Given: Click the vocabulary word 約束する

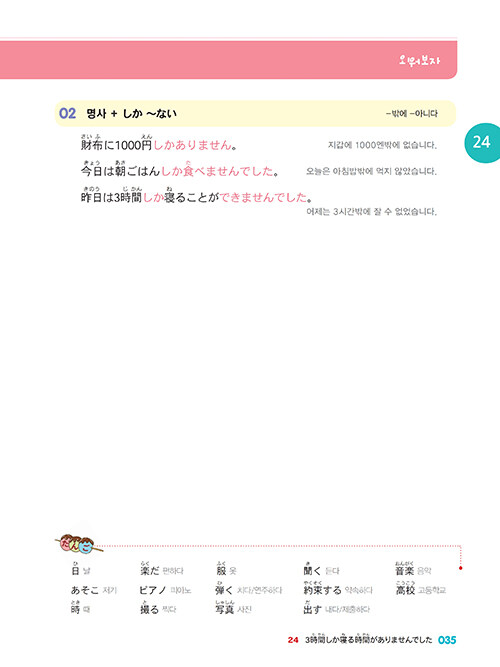Looking at the screenshot, I should 322,588.
